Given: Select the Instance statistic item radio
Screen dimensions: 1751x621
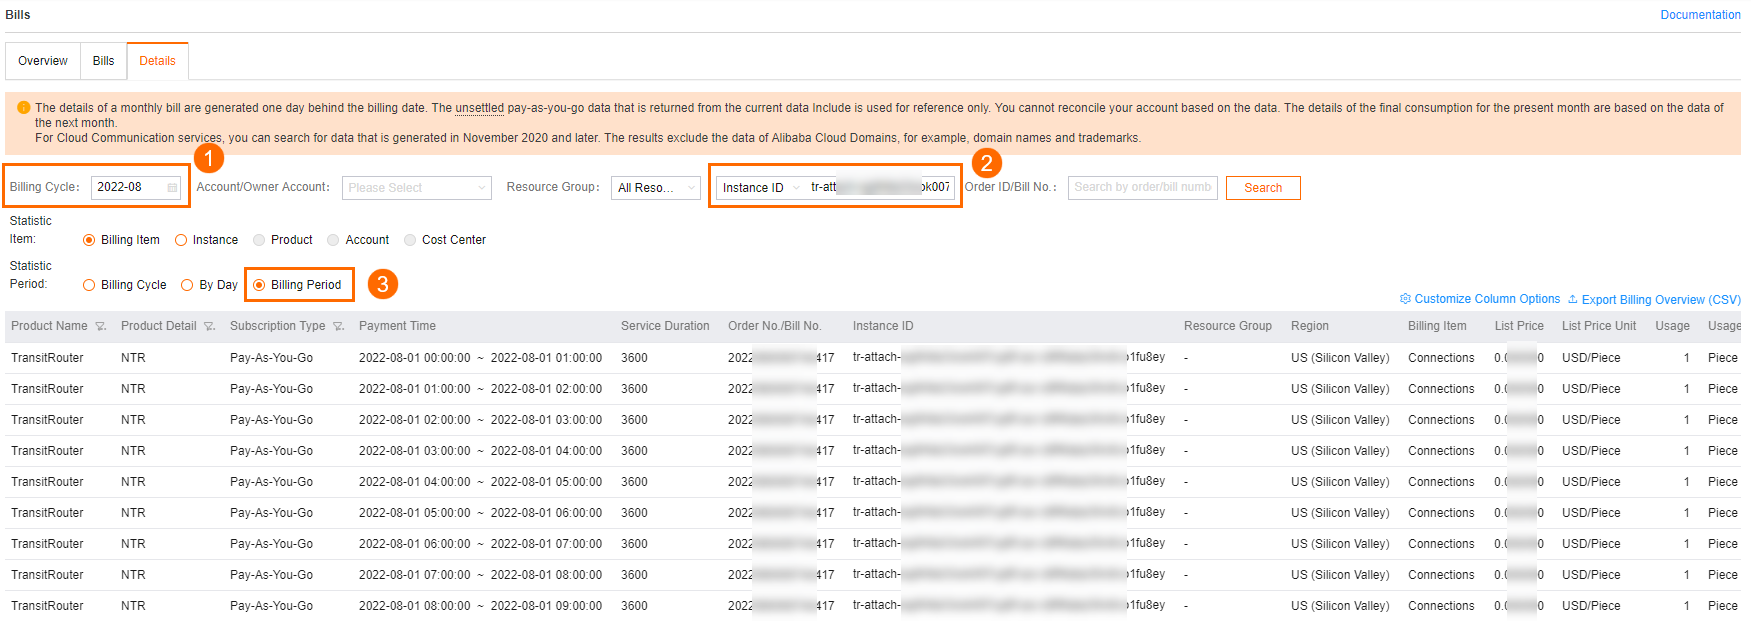Looking at the screenshot, I should point(181,240).
